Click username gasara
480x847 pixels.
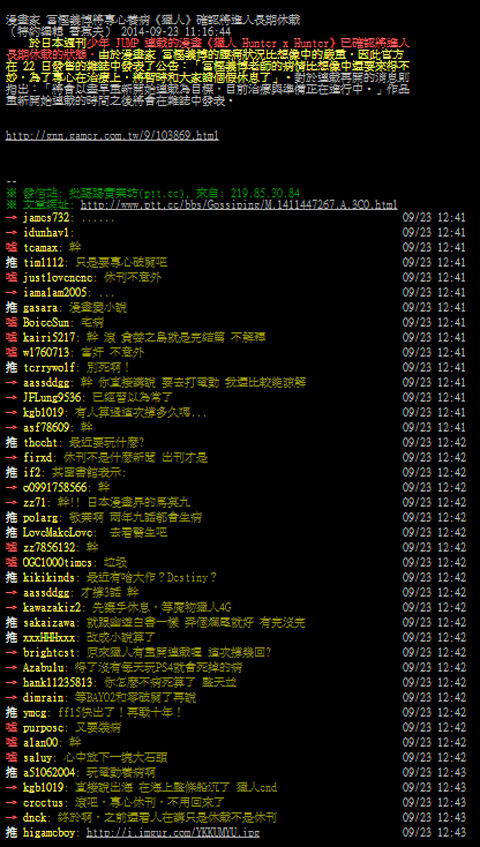(41, 308)
